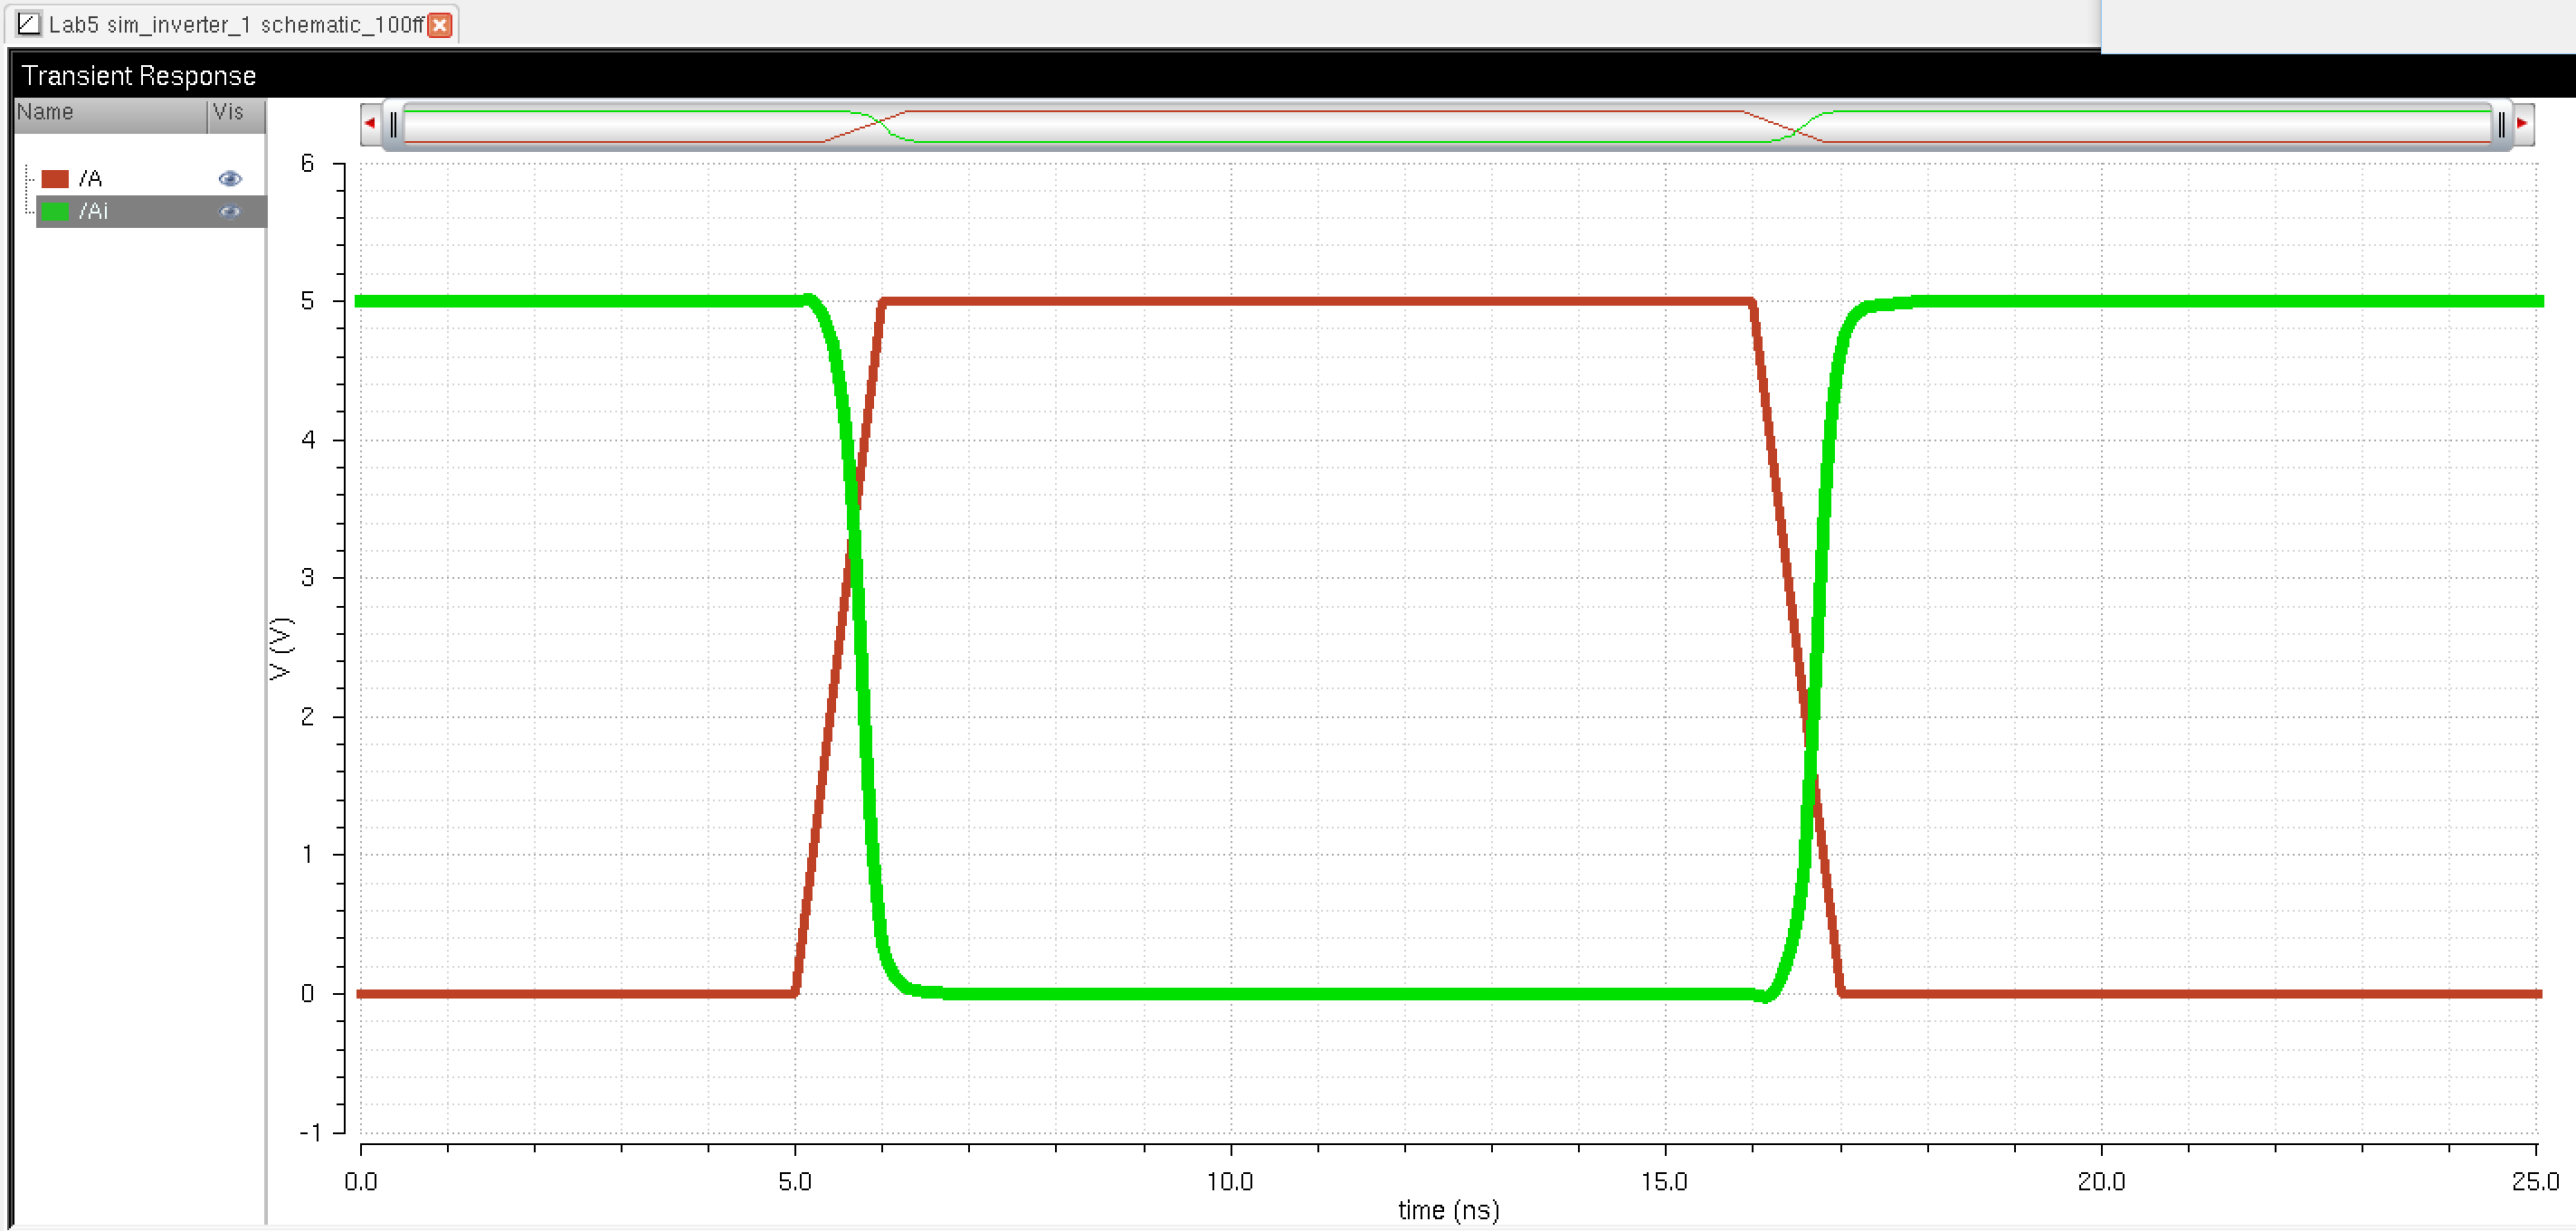This screenshot has width=2576, height=1231.
Task: Select the /Ai signal row in the legend
Action: (x=94, y=211)
